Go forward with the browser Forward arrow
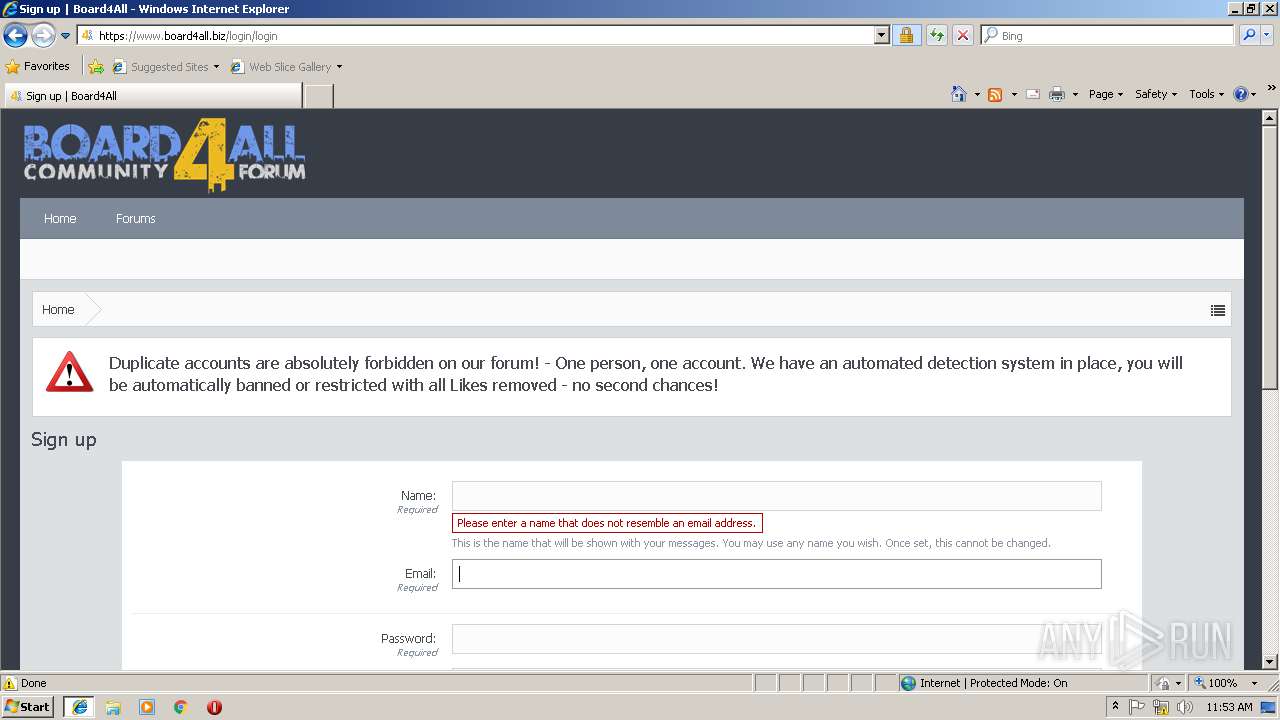The height and width of the screenshot is (720, 1280). [43, 36]
